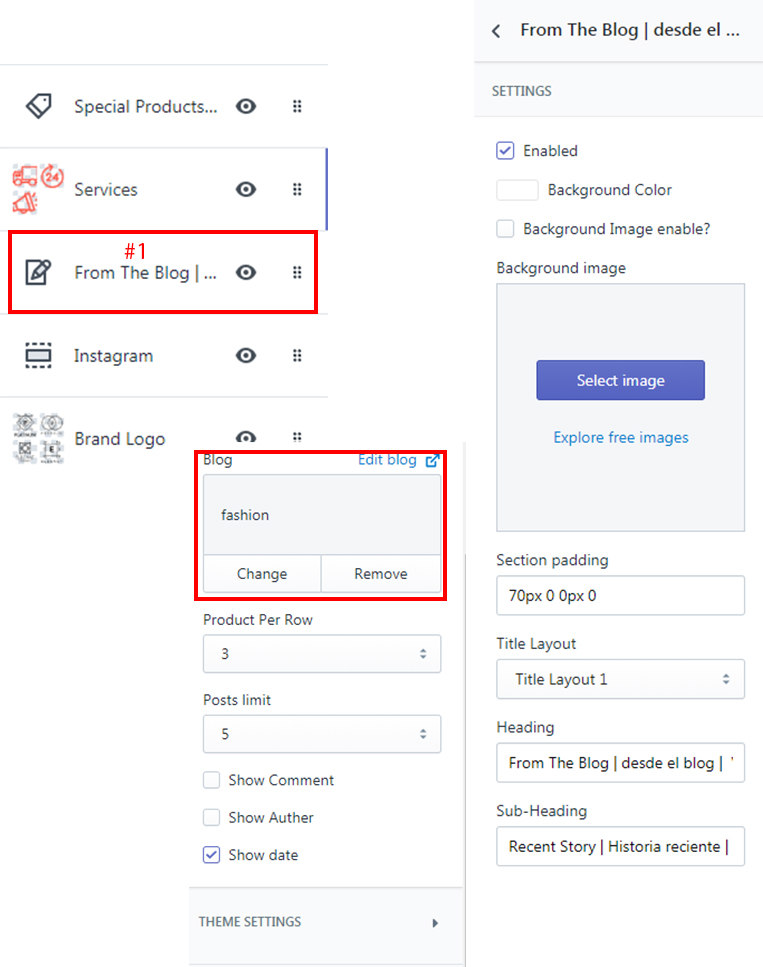Click the Services section icon

(38, 189)
